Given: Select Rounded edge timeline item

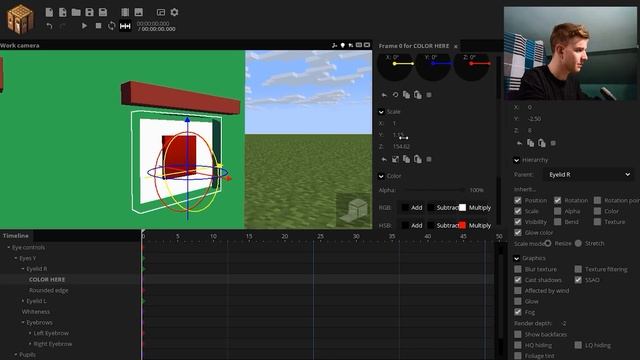Looking at the screenshot, I should pyautogui.click(x=49, y=290).
